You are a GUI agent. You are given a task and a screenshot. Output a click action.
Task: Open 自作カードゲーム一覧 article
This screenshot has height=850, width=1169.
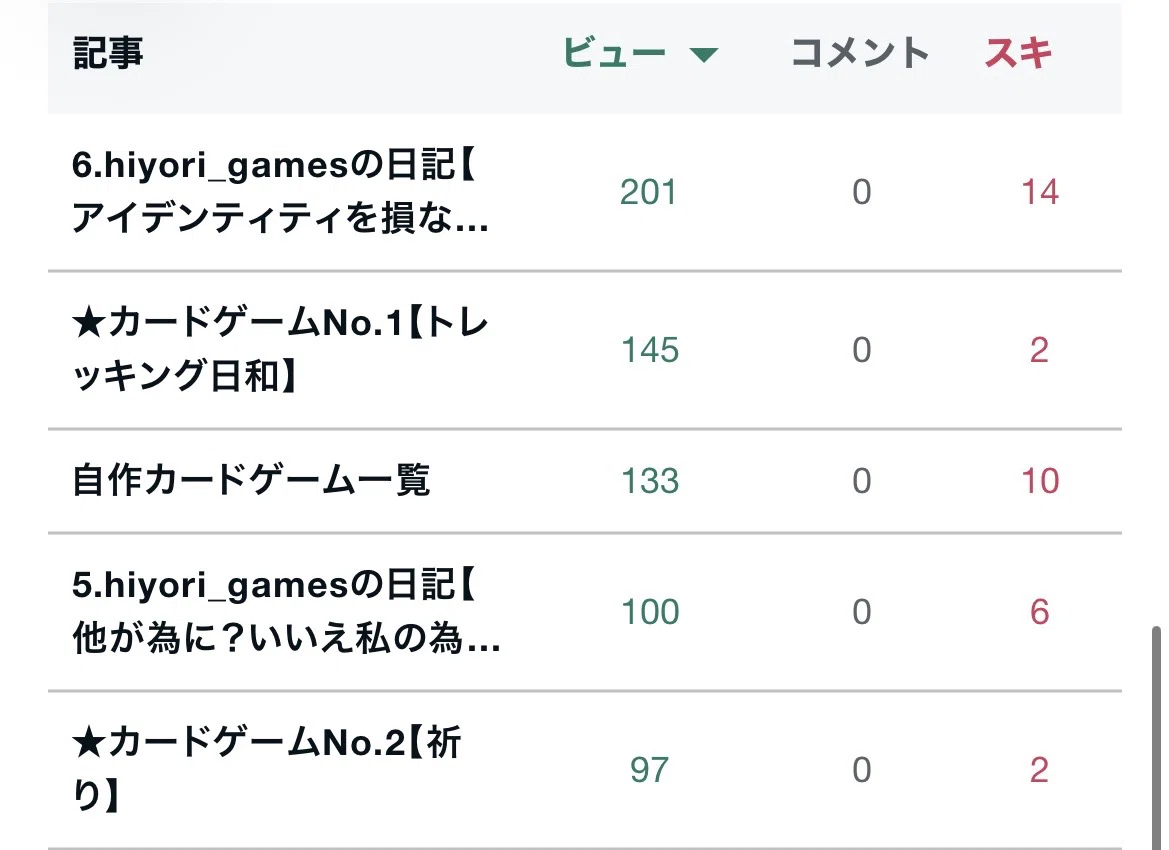pyautogui.click(x=251, y=480)
